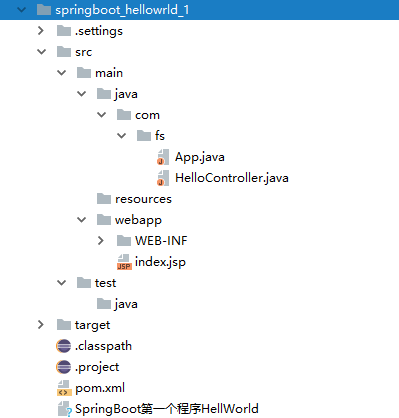Click the HelloController.java Java file icon

pos(163,178)
